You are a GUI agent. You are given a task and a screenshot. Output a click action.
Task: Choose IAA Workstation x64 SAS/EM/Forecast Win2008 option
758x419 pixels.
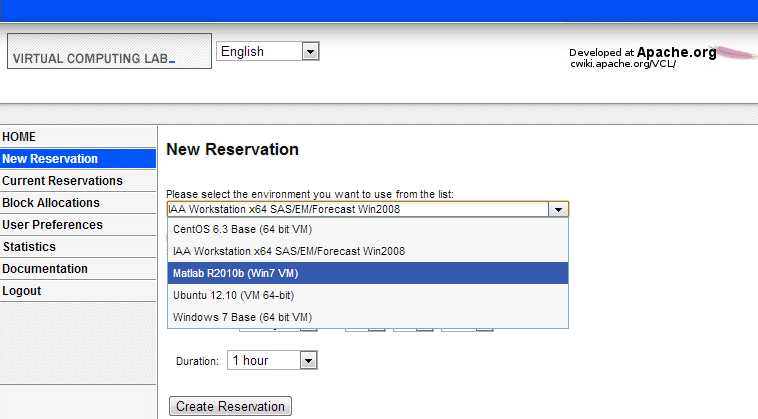tap(368, 251)
